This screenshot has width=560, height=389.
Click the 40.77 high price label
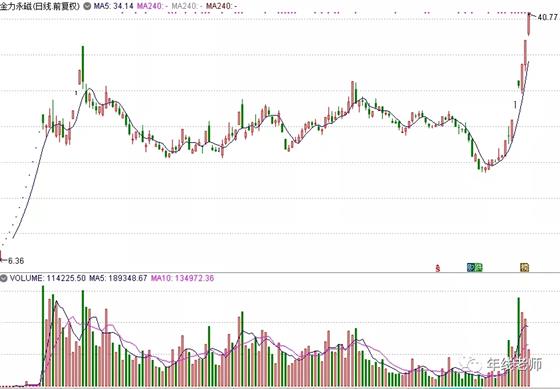coord(548,17)
